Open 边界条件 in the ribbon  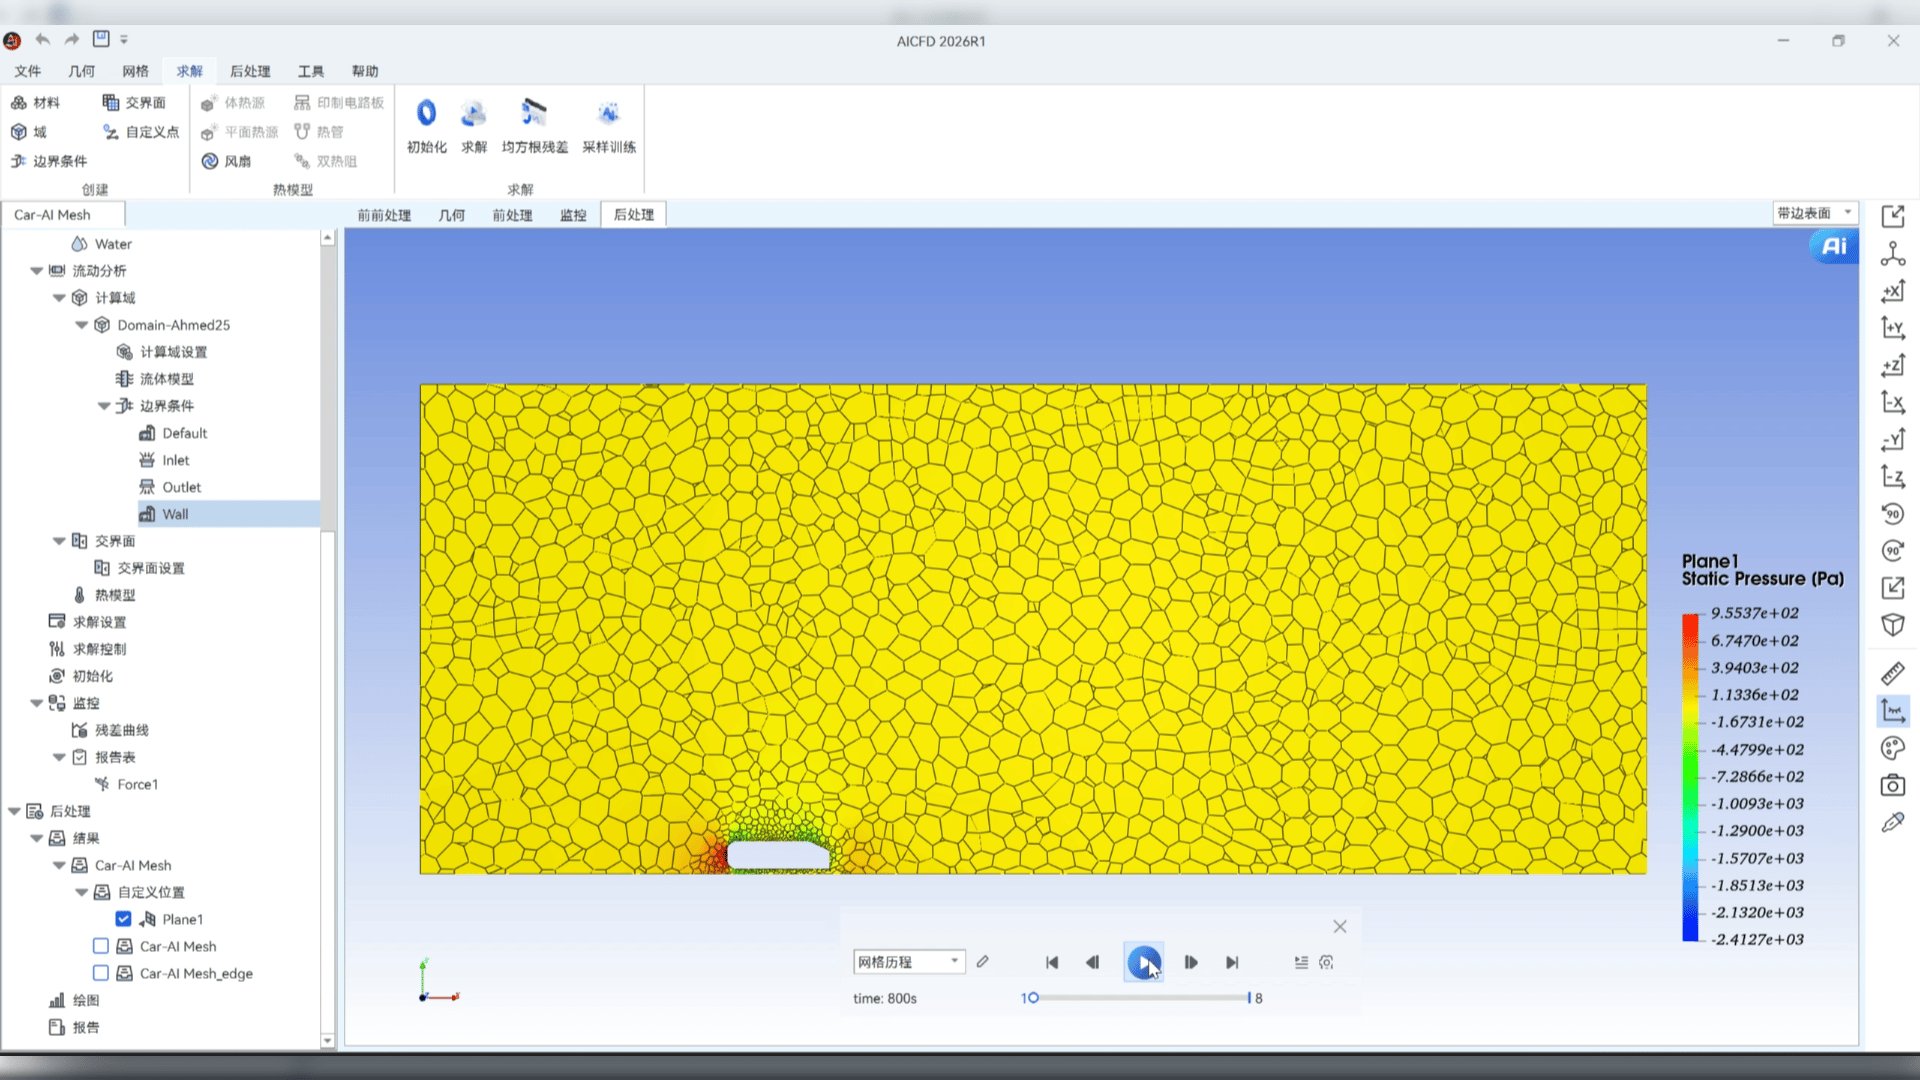click(x=49, y=161)
